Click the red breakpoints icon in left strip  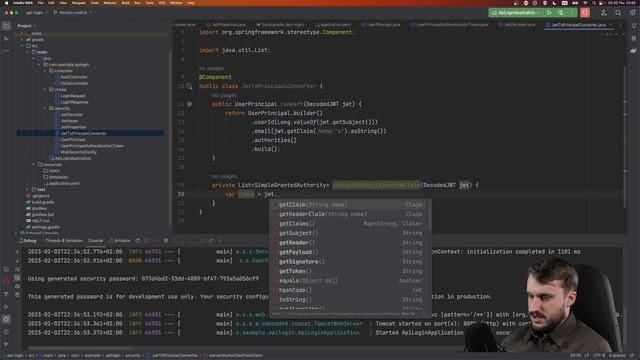[6, 282]
